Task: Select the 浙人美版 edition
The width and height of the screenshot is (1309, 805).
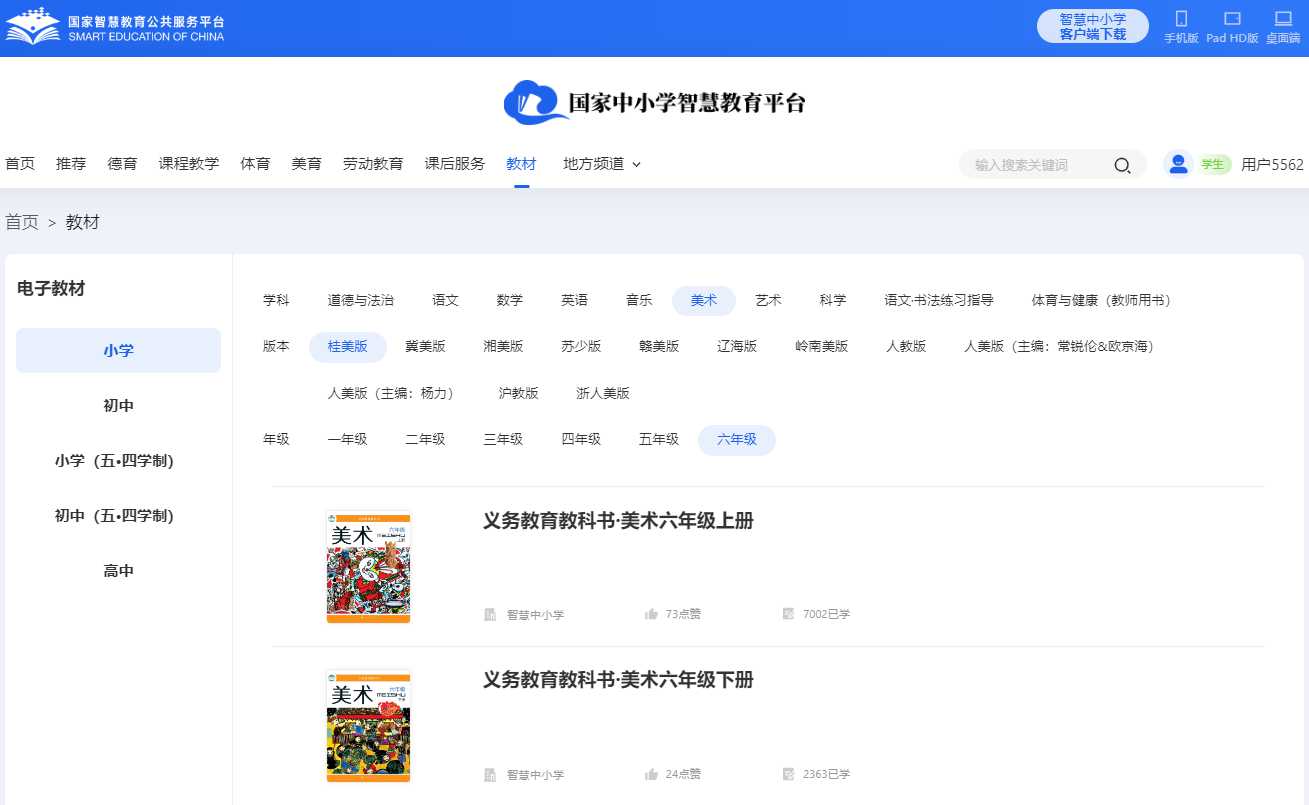Action: (x=603, y=393)
